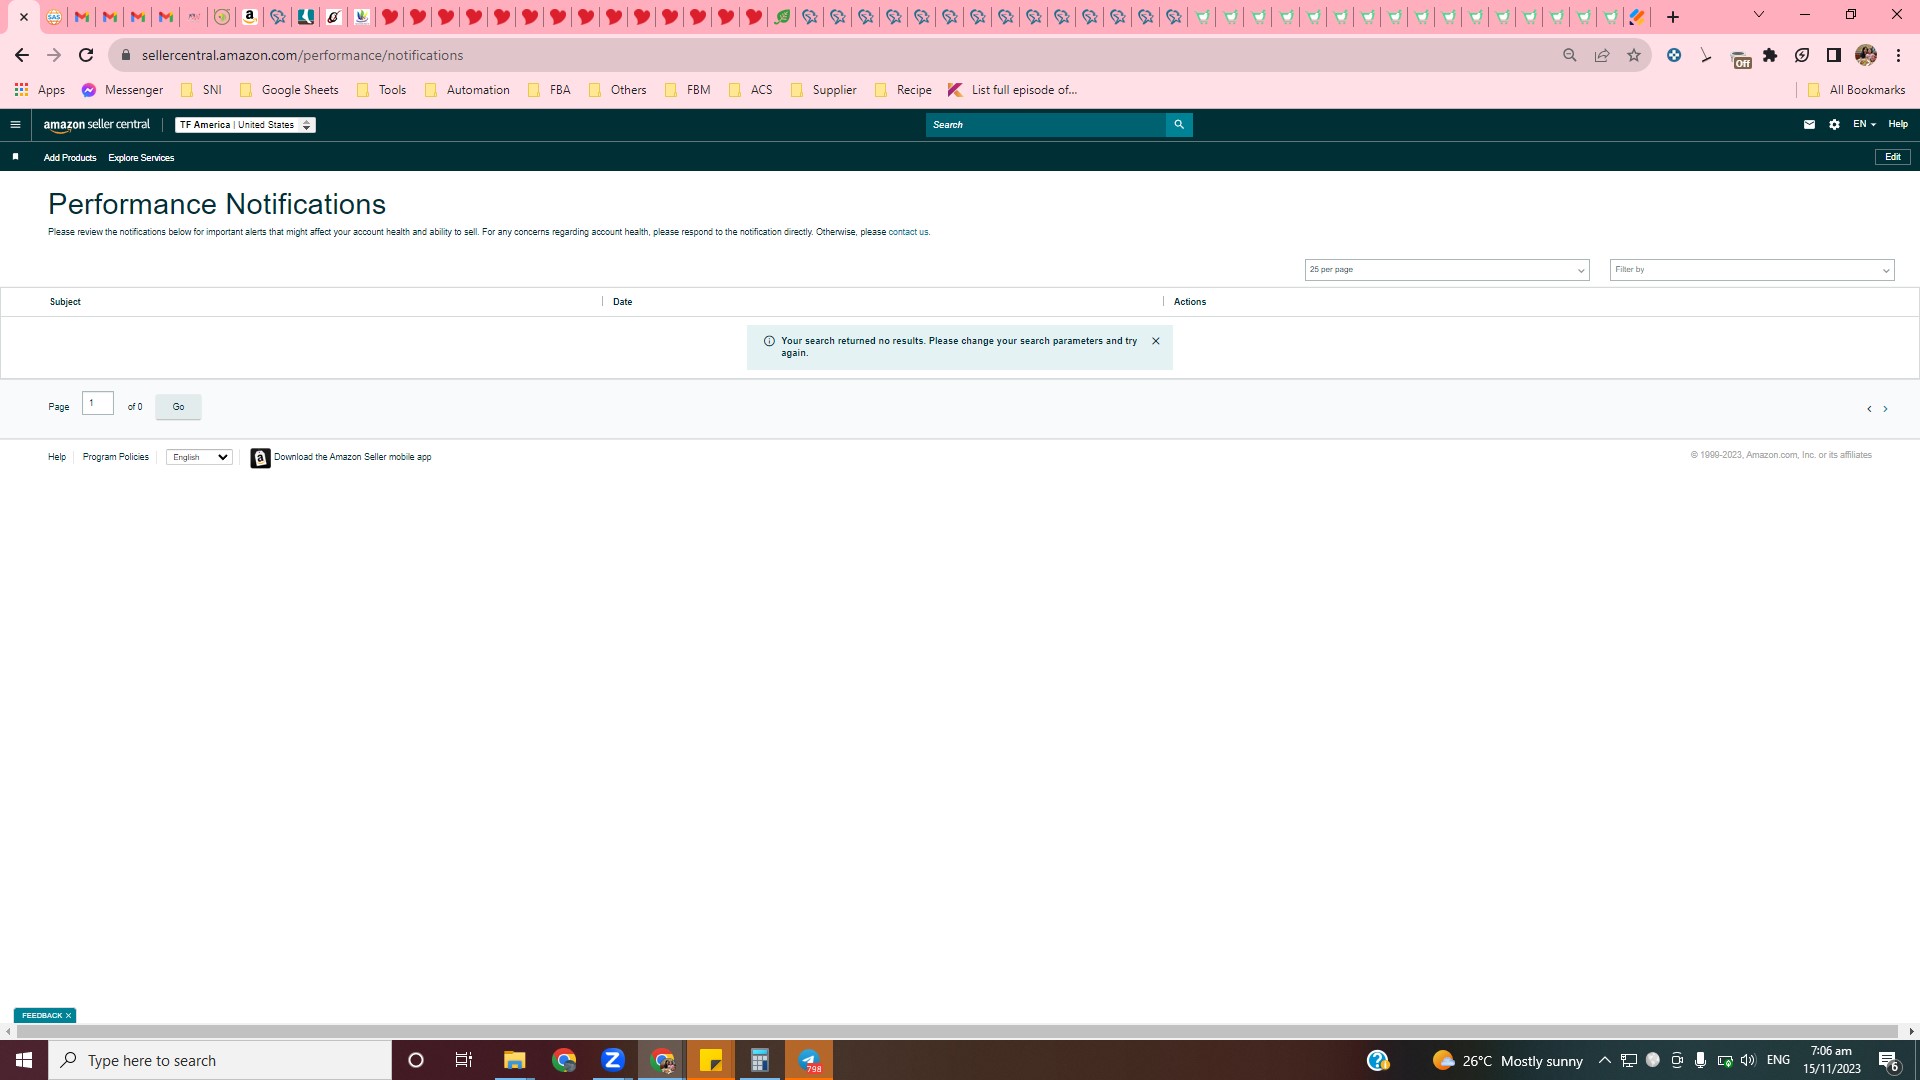Open the Google Sheets bookmark folder
1920x1080 pixels.
click(x=289, y=90)
